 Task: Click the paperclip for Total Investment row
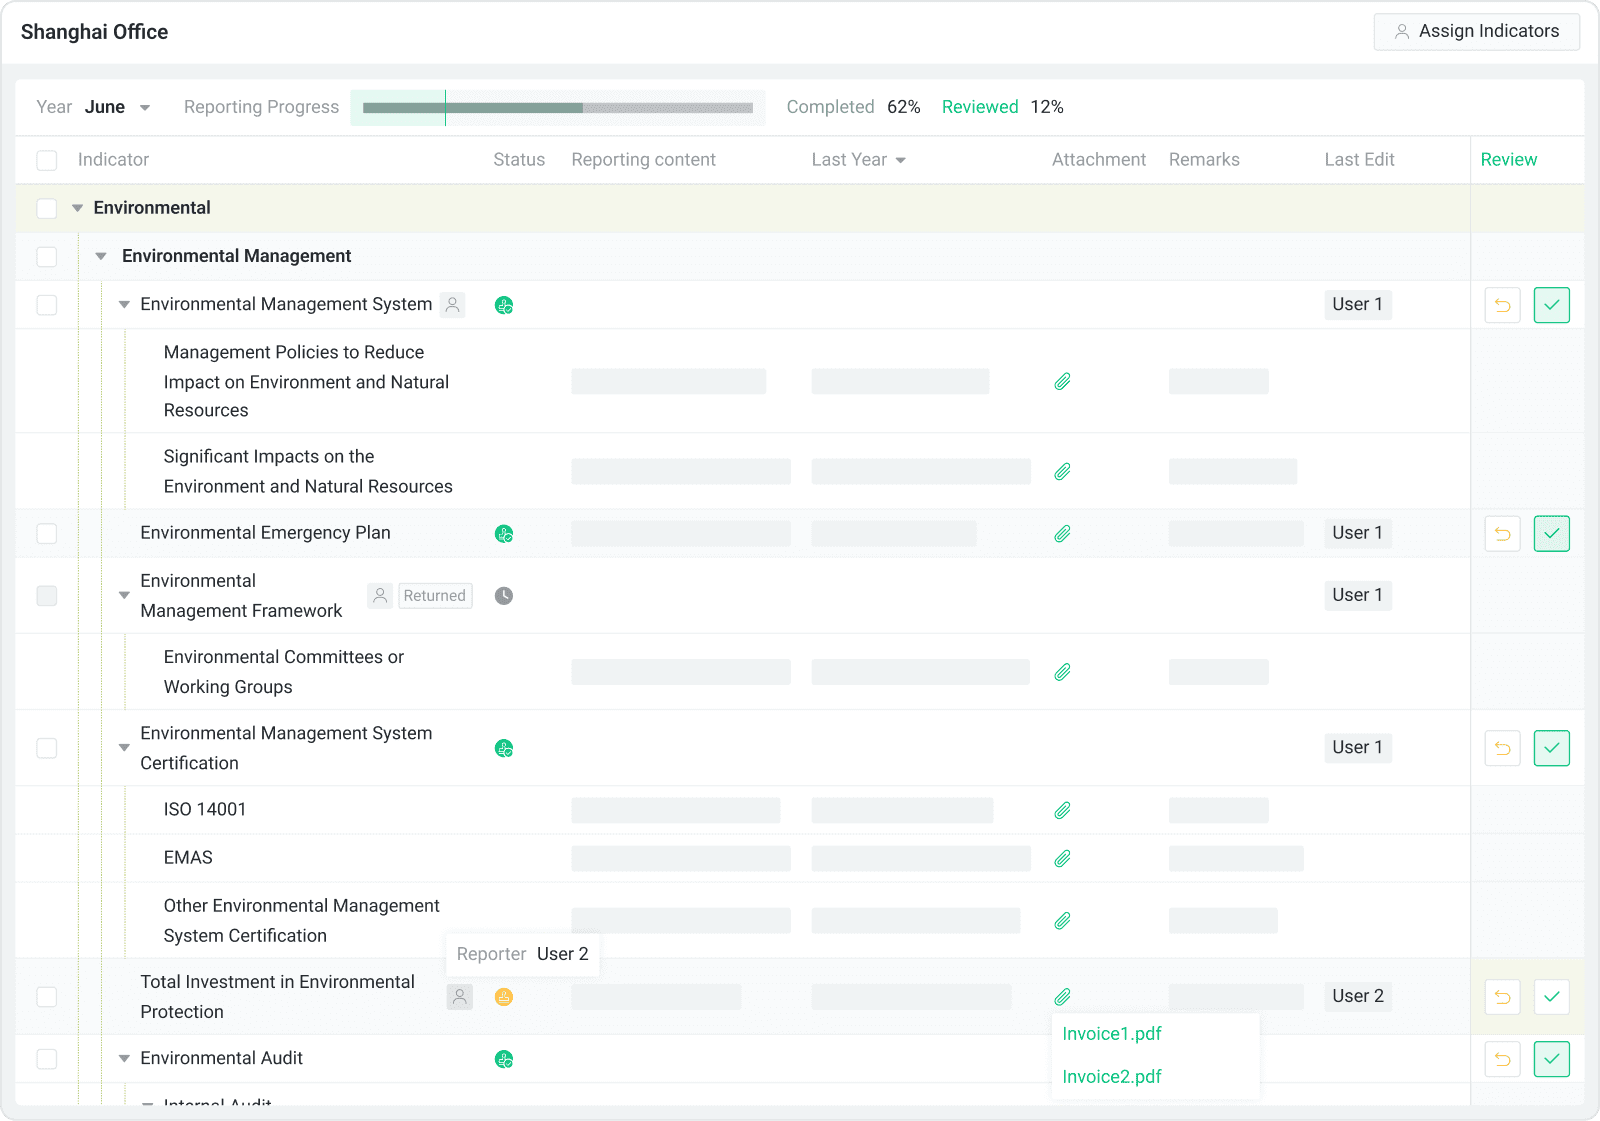point(1062,997)
